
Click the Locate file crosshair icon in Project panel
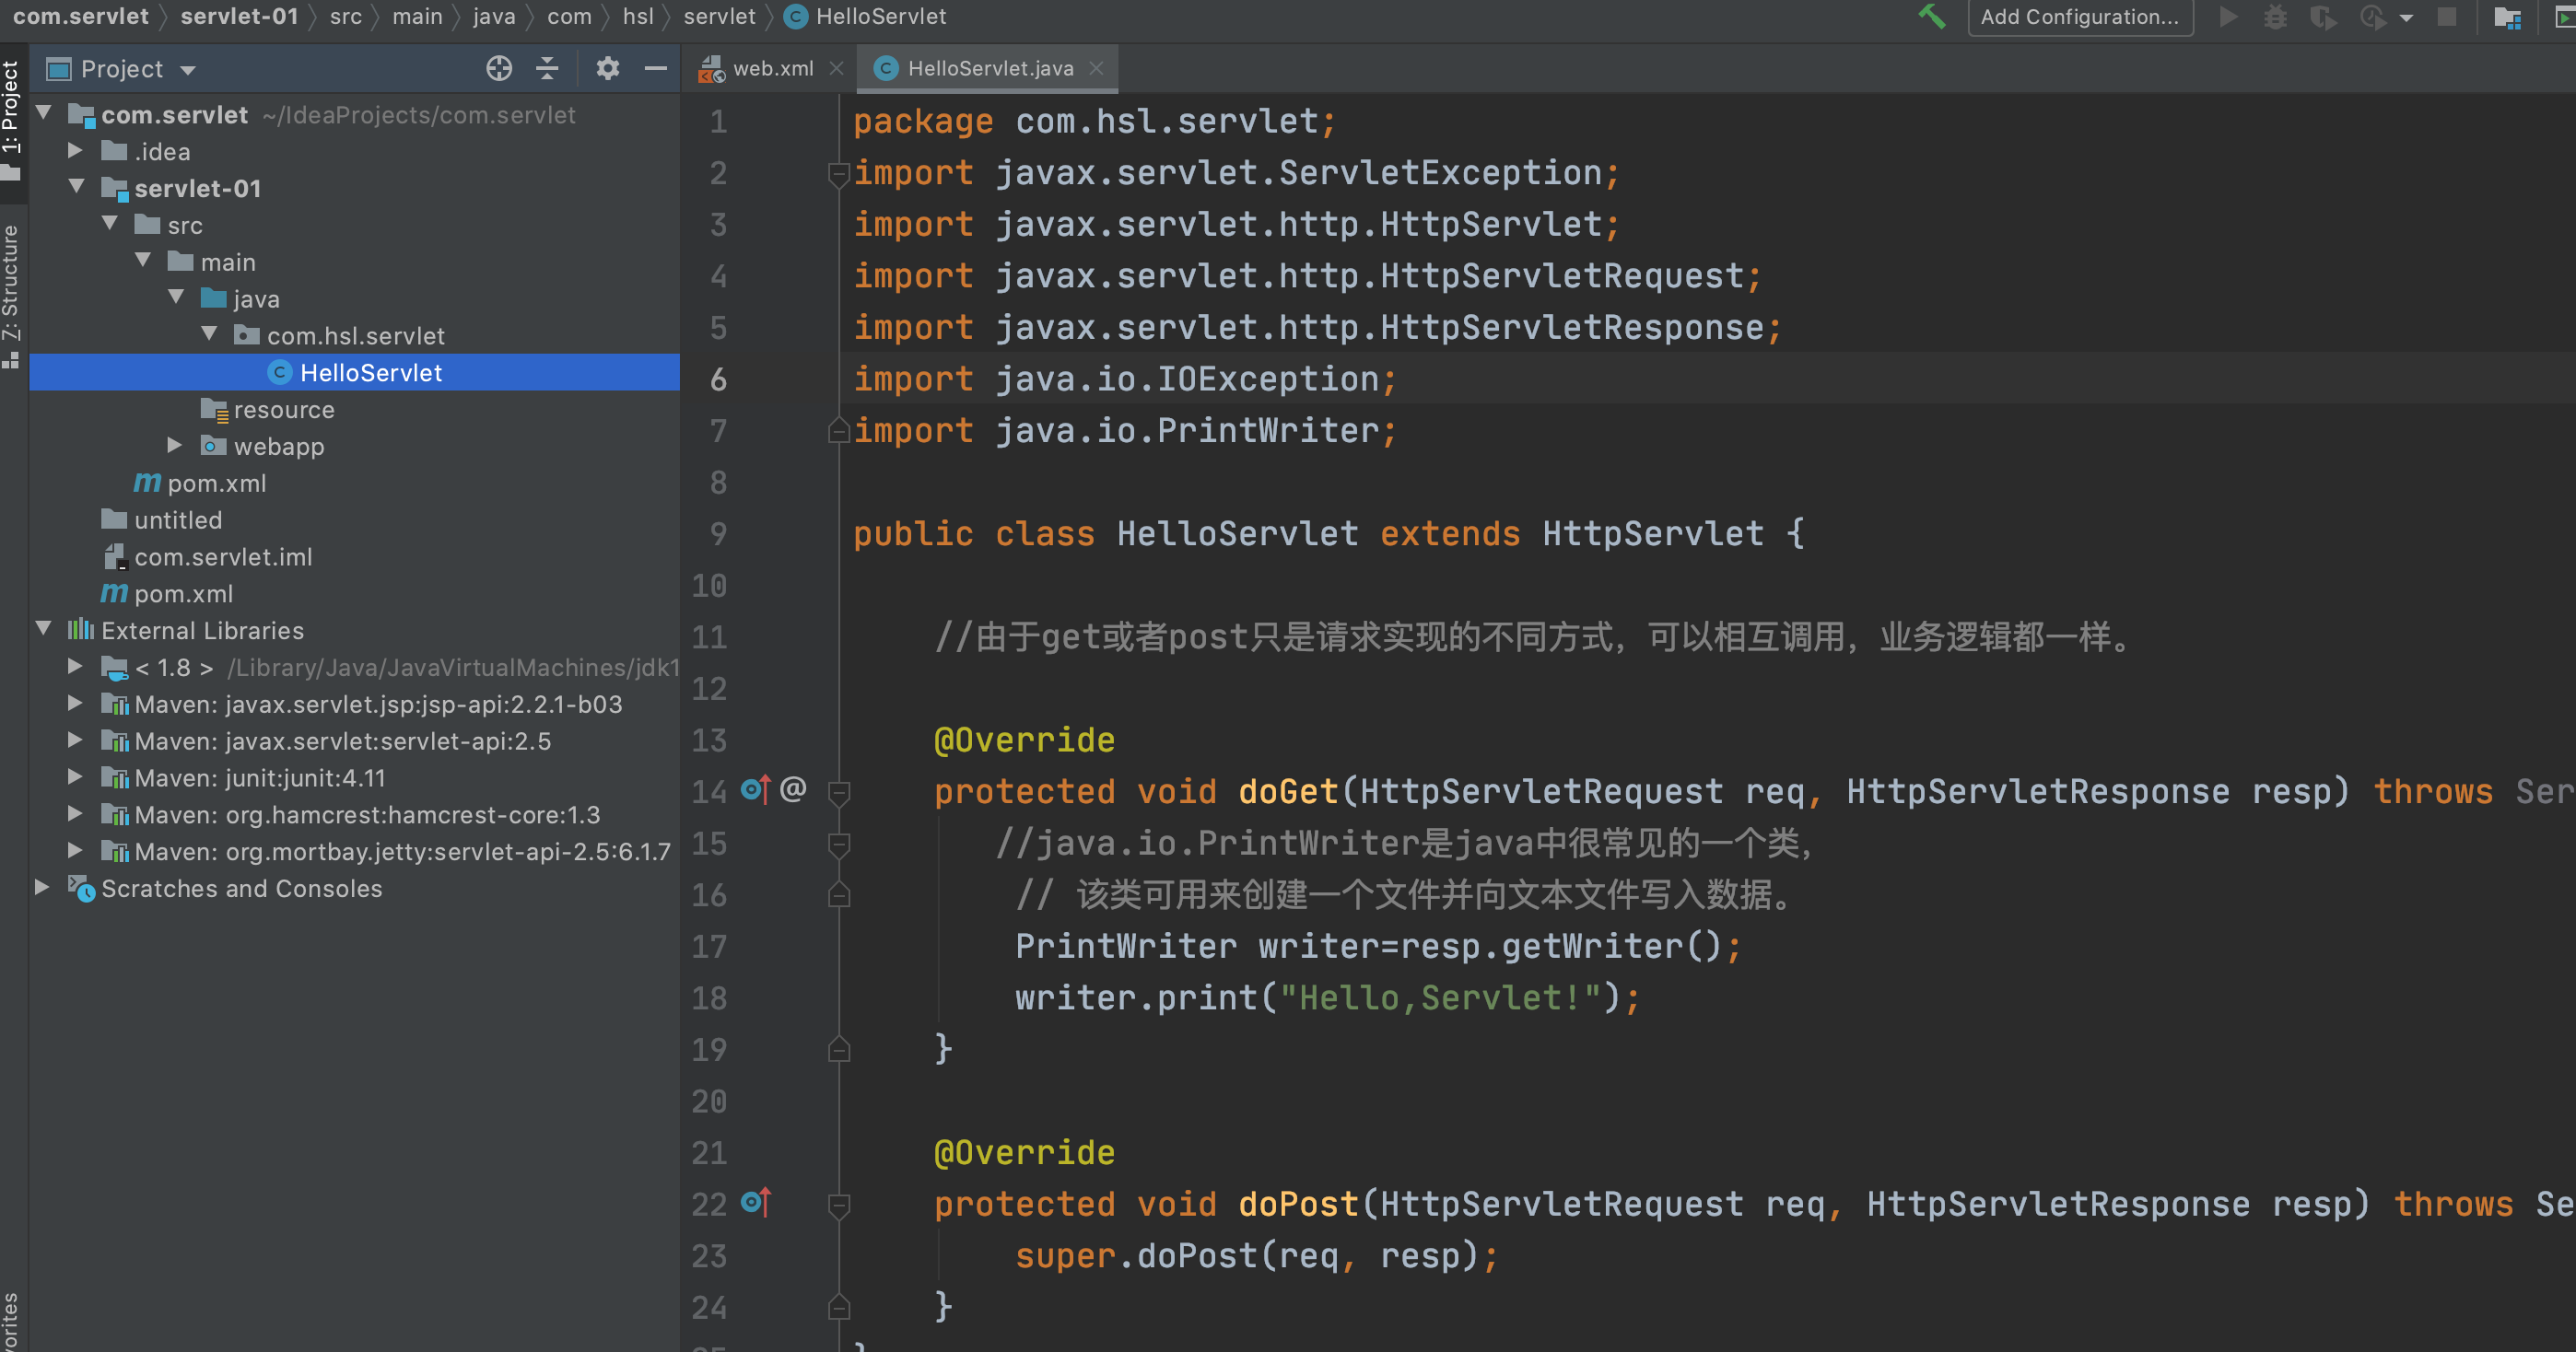498,68
